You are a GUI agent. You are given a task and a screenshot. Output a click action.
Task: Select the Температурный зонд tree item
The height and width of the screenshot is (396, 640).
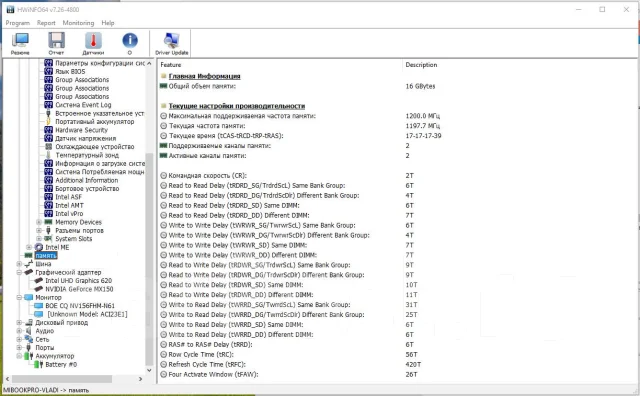coord(87,155)
